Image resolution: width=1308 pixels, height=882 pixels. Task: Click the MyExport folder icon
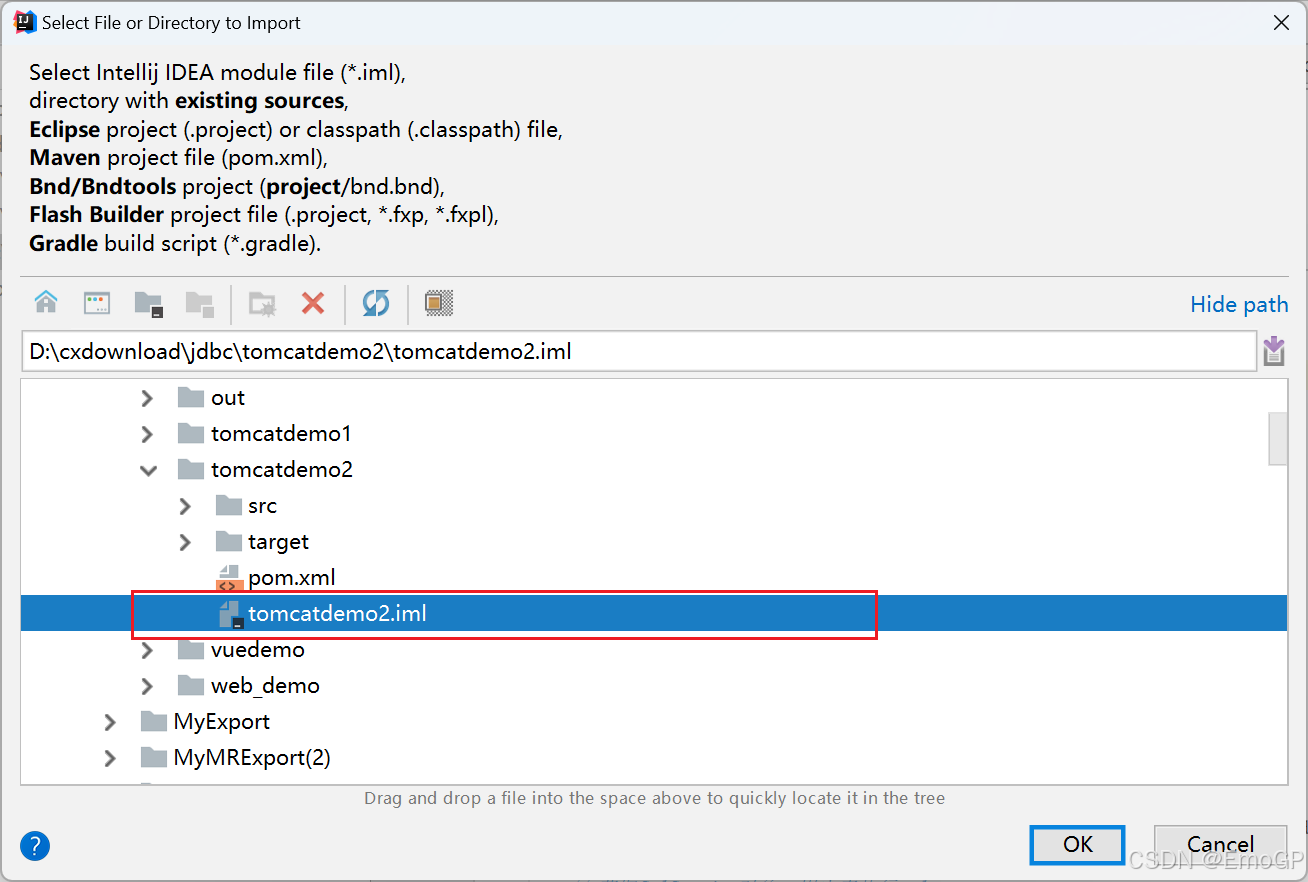pos(153,722)
